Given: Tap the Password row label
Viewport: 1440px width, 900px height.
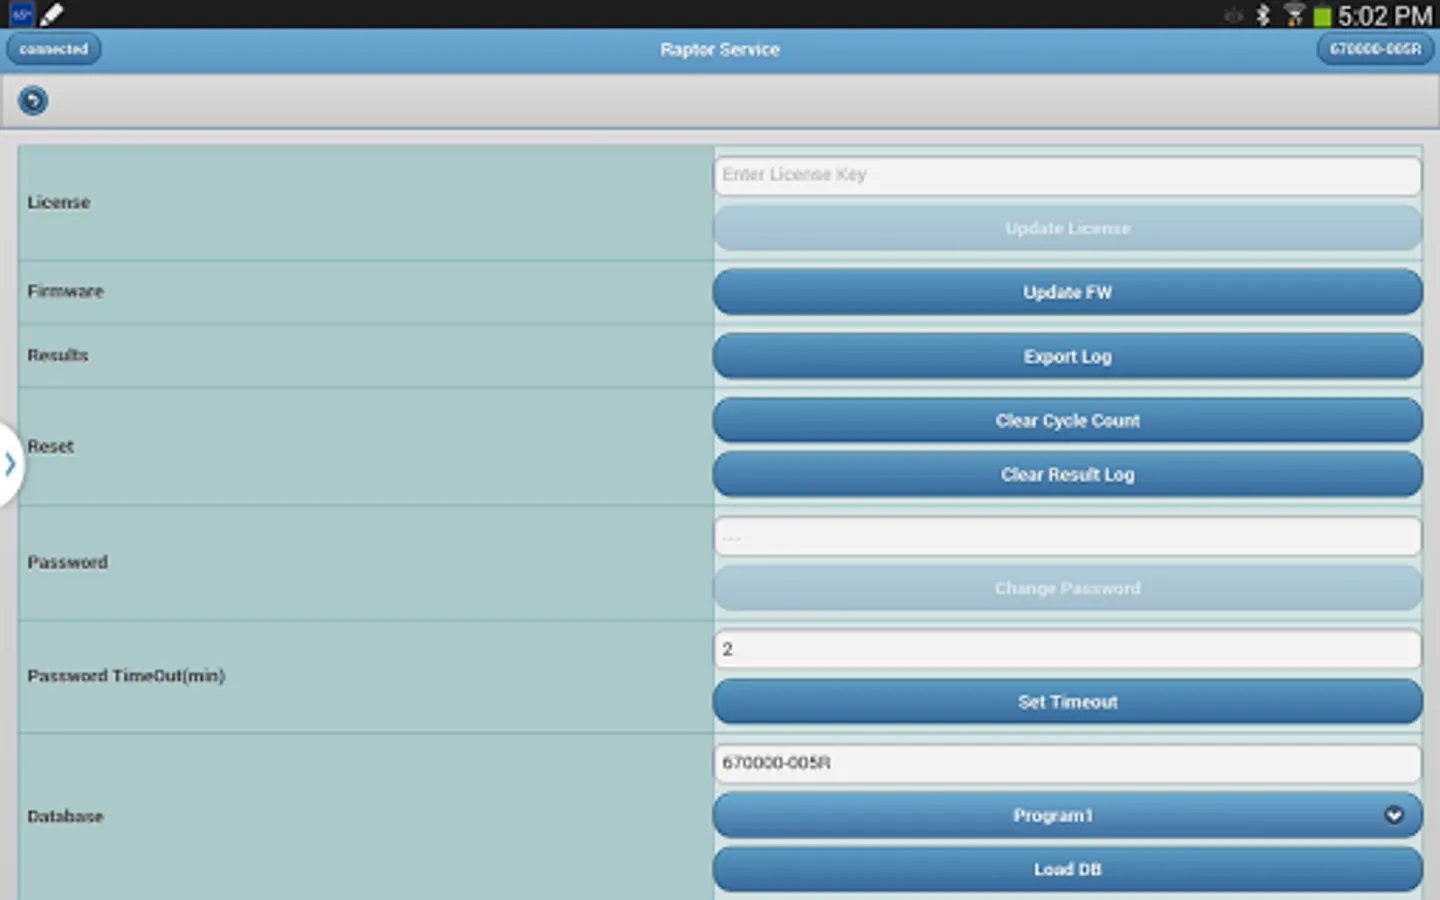Looking at the screenshot, I should [x=67, y=563].
